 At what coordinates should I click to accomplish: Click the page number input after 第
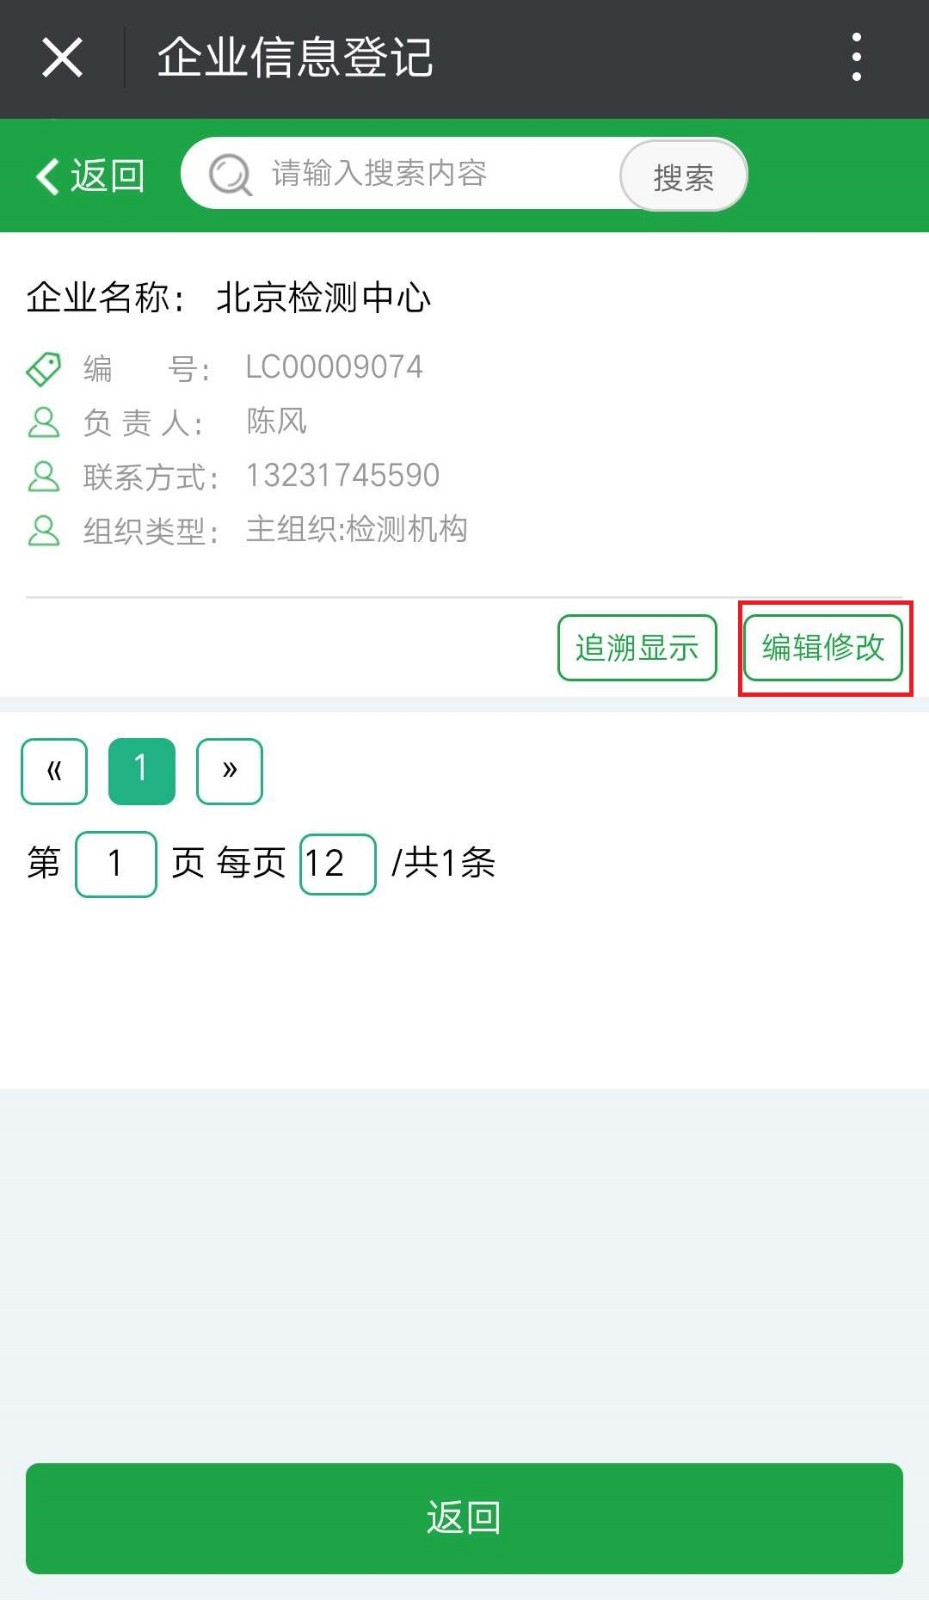tap(116, 864)
